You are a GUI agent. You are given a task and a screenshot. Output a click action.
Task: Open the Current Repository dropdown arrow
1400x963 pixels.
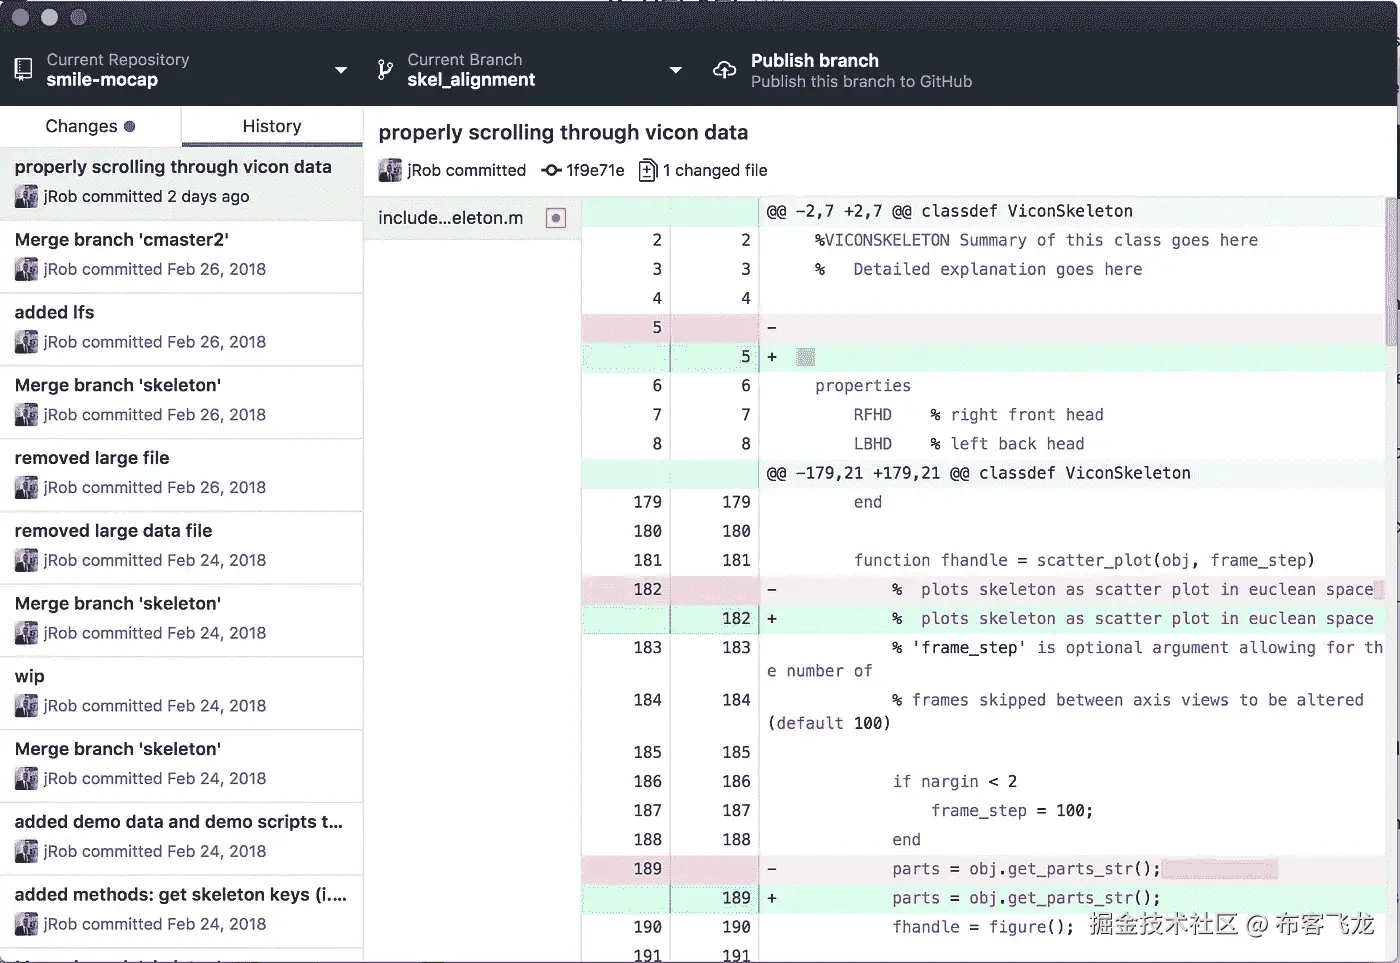[x=341, y=70]
